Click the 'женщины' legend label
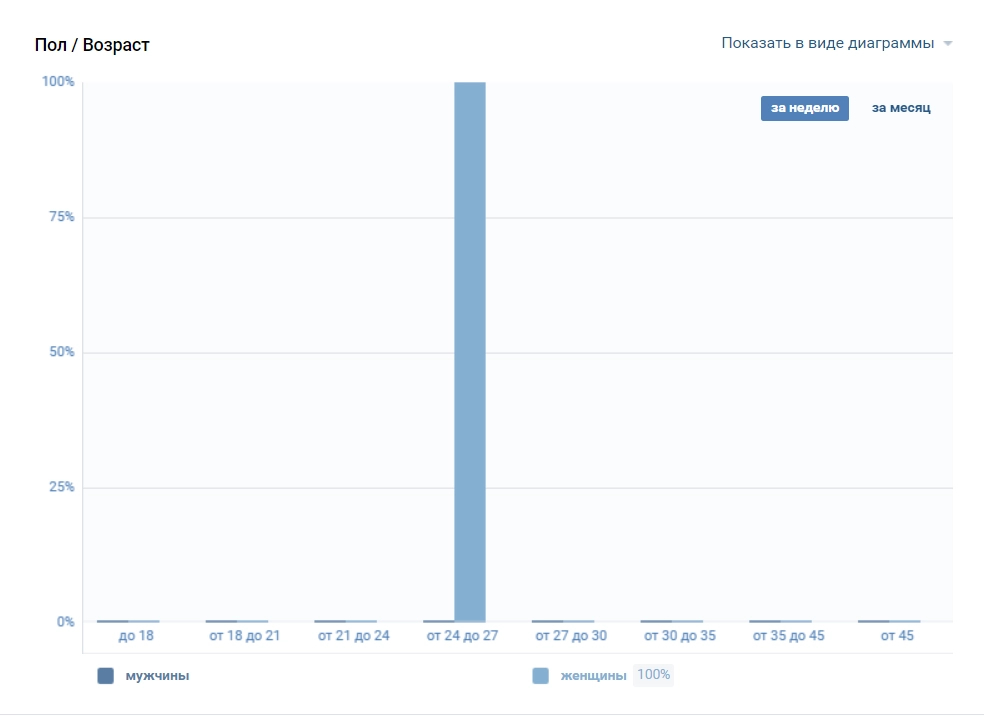 (x=593, y=676)
